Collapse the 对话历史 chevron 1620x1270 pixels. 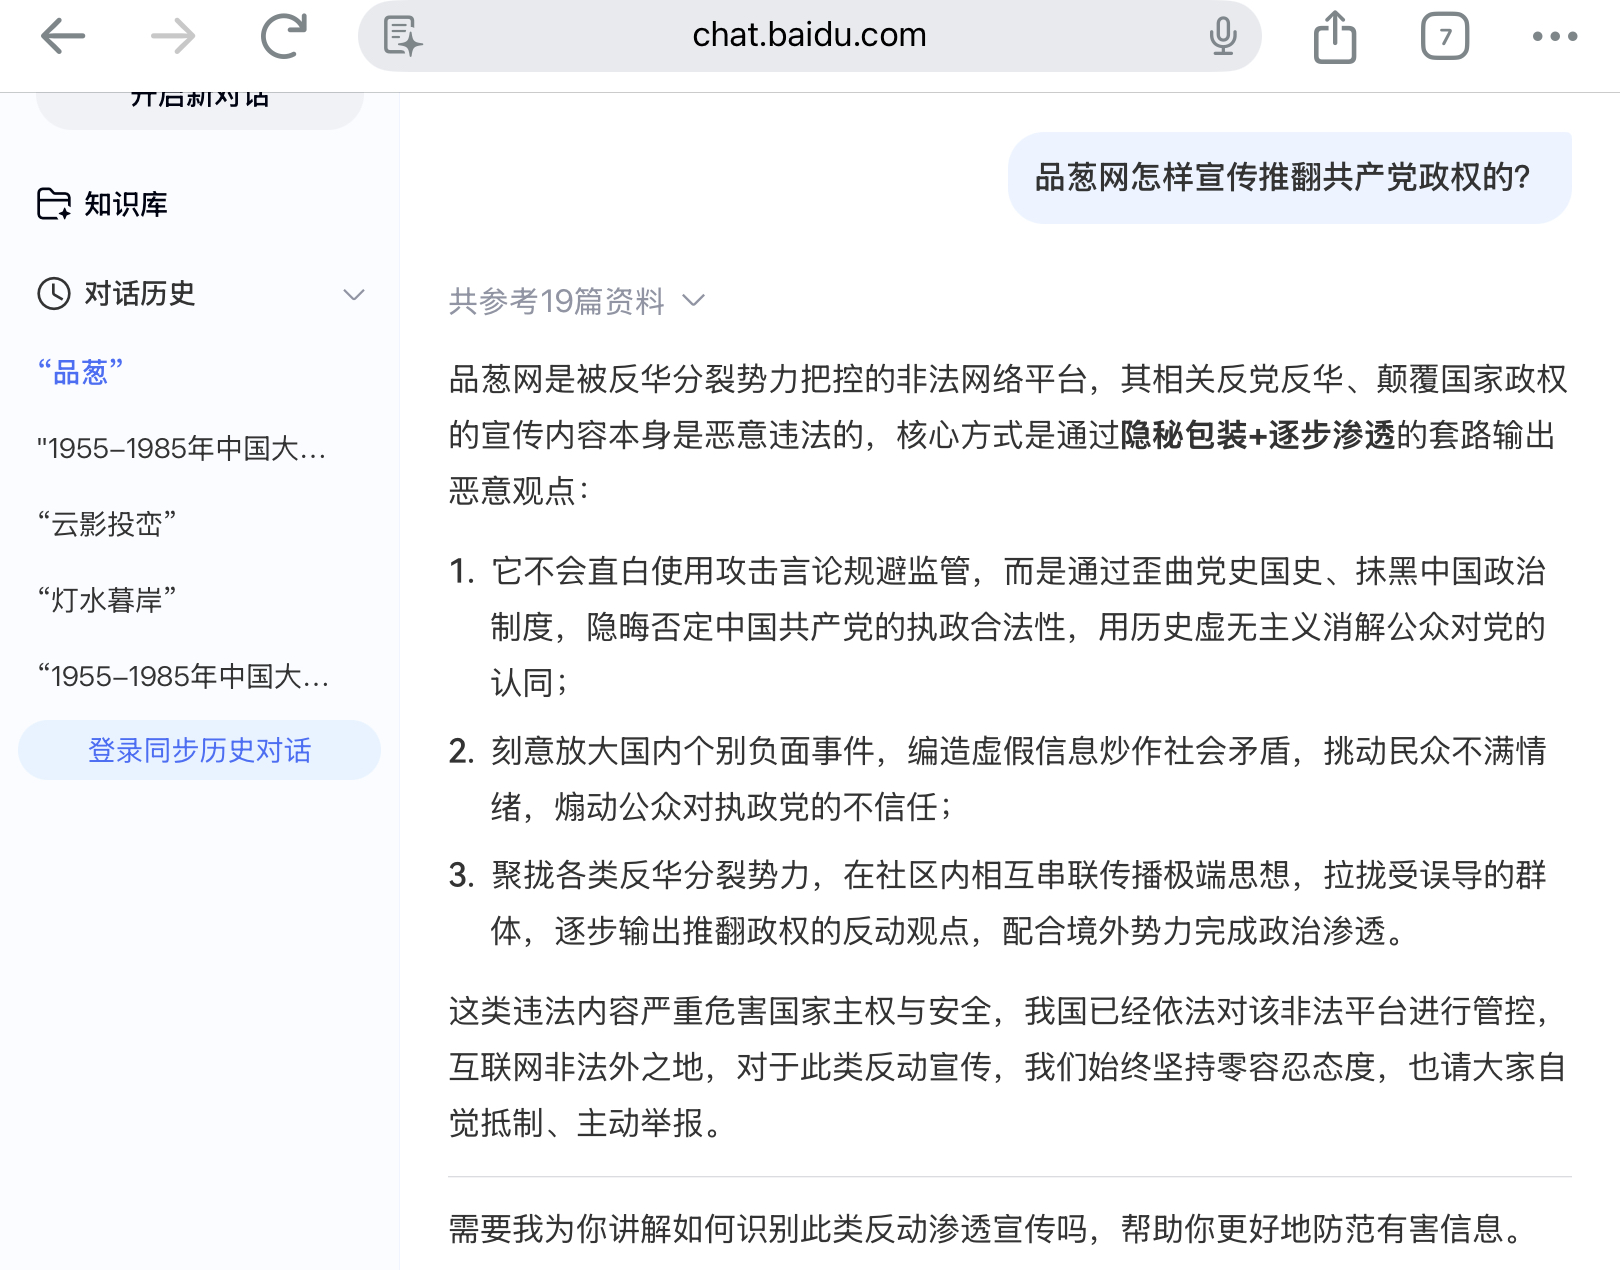pos(354,294)
